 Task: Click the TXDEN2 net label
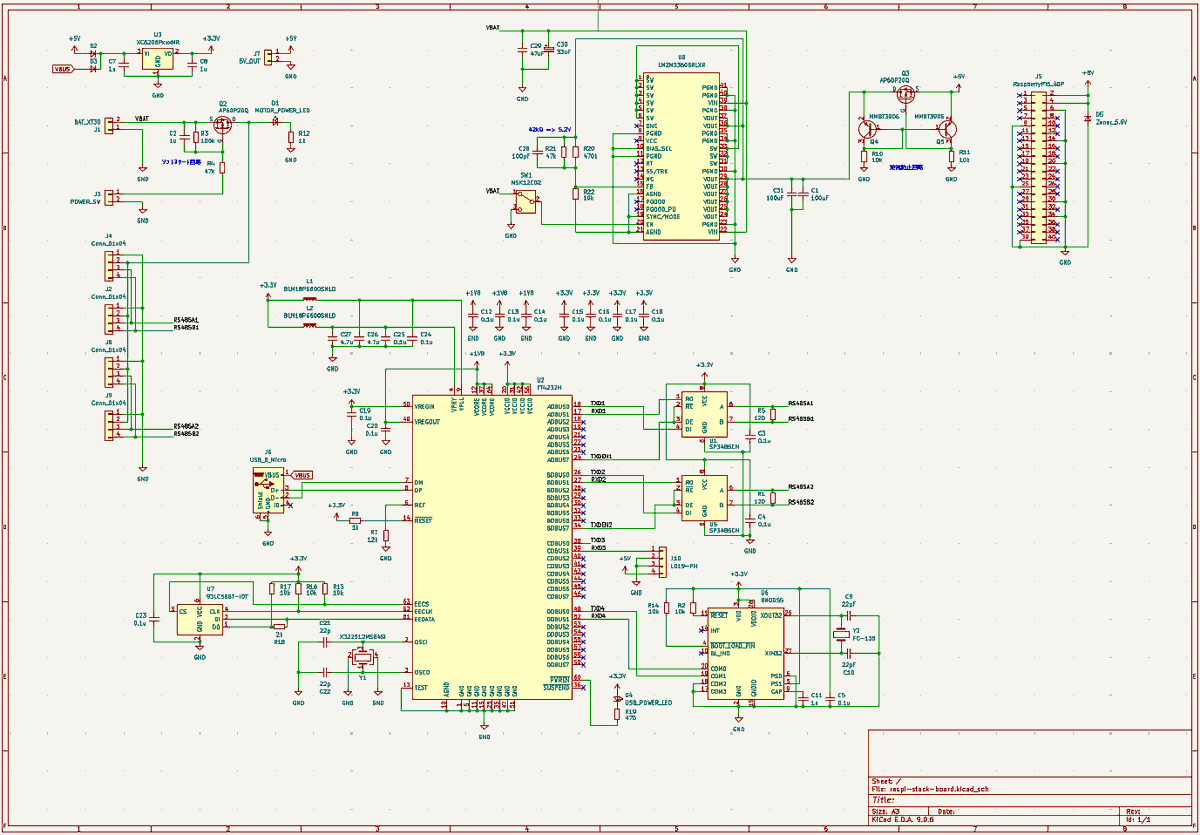[602, 524]
